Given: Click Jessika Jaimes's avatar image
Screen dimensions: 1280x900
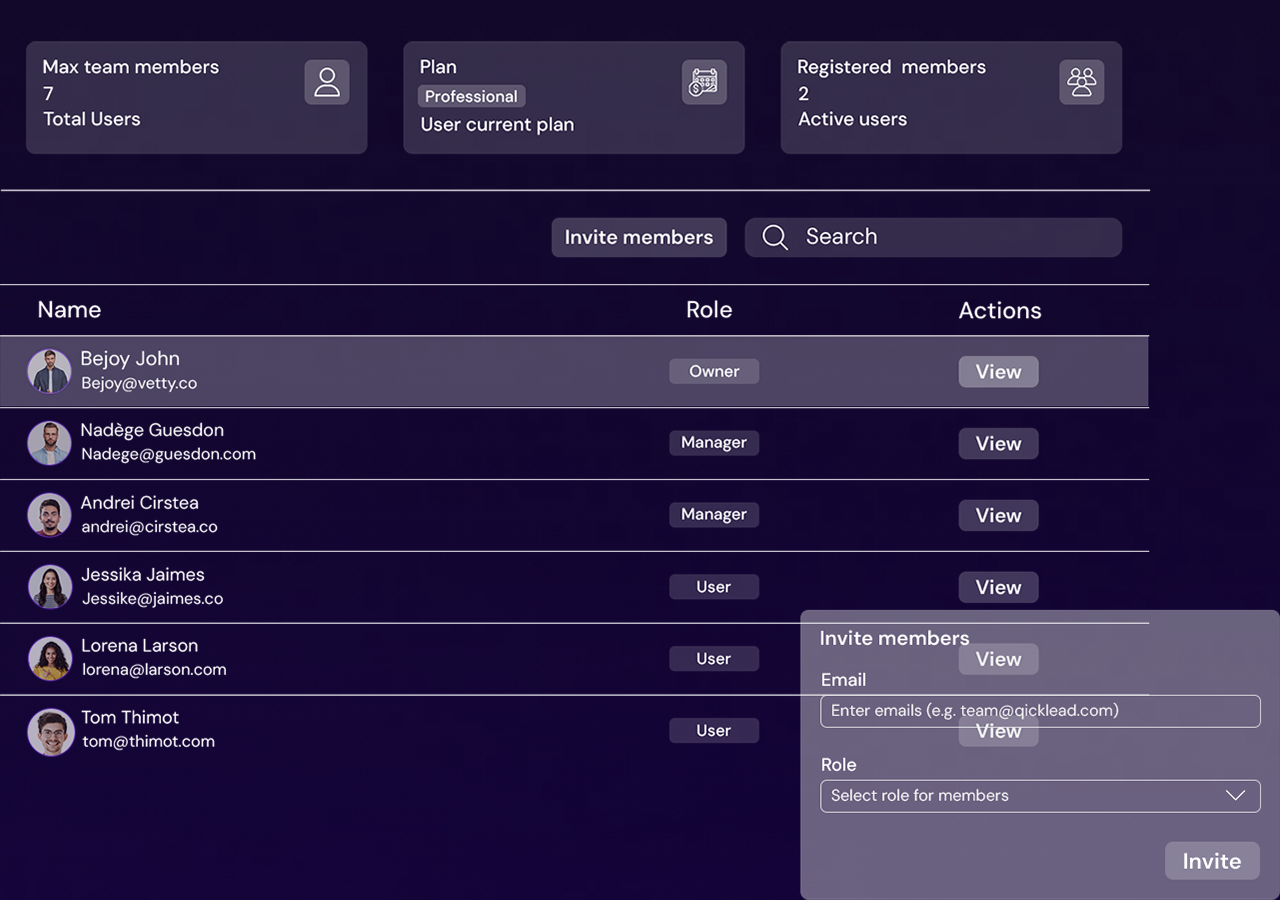Looking at the screenshot, I should click(49, 587).
